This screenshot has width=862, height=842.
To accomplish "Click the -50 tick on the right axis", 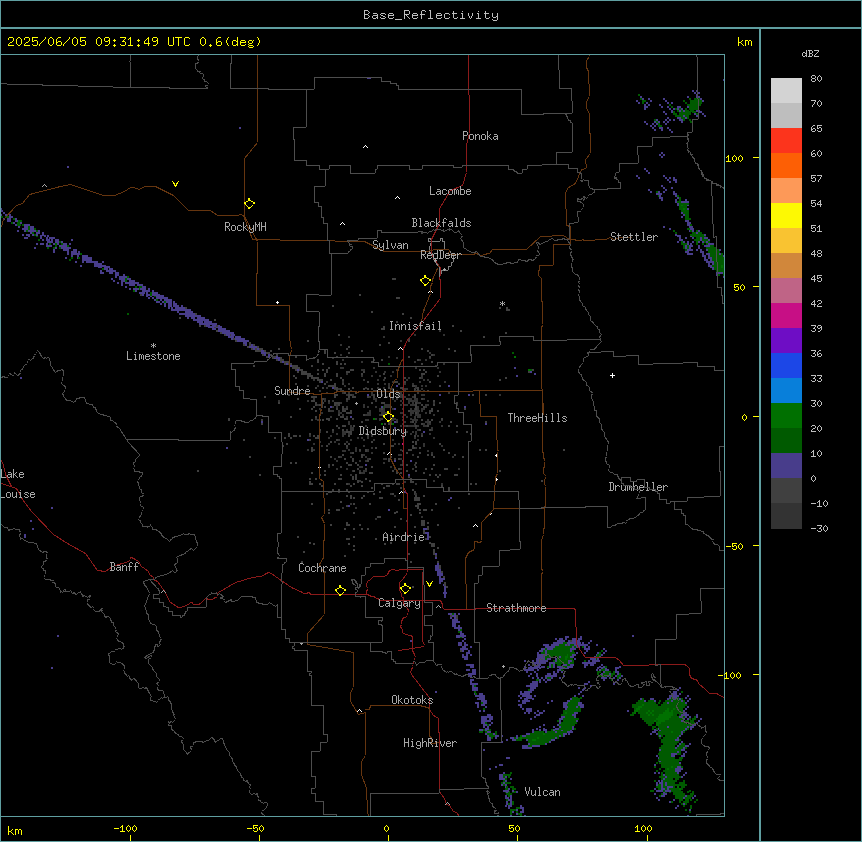I will point(734,546).
